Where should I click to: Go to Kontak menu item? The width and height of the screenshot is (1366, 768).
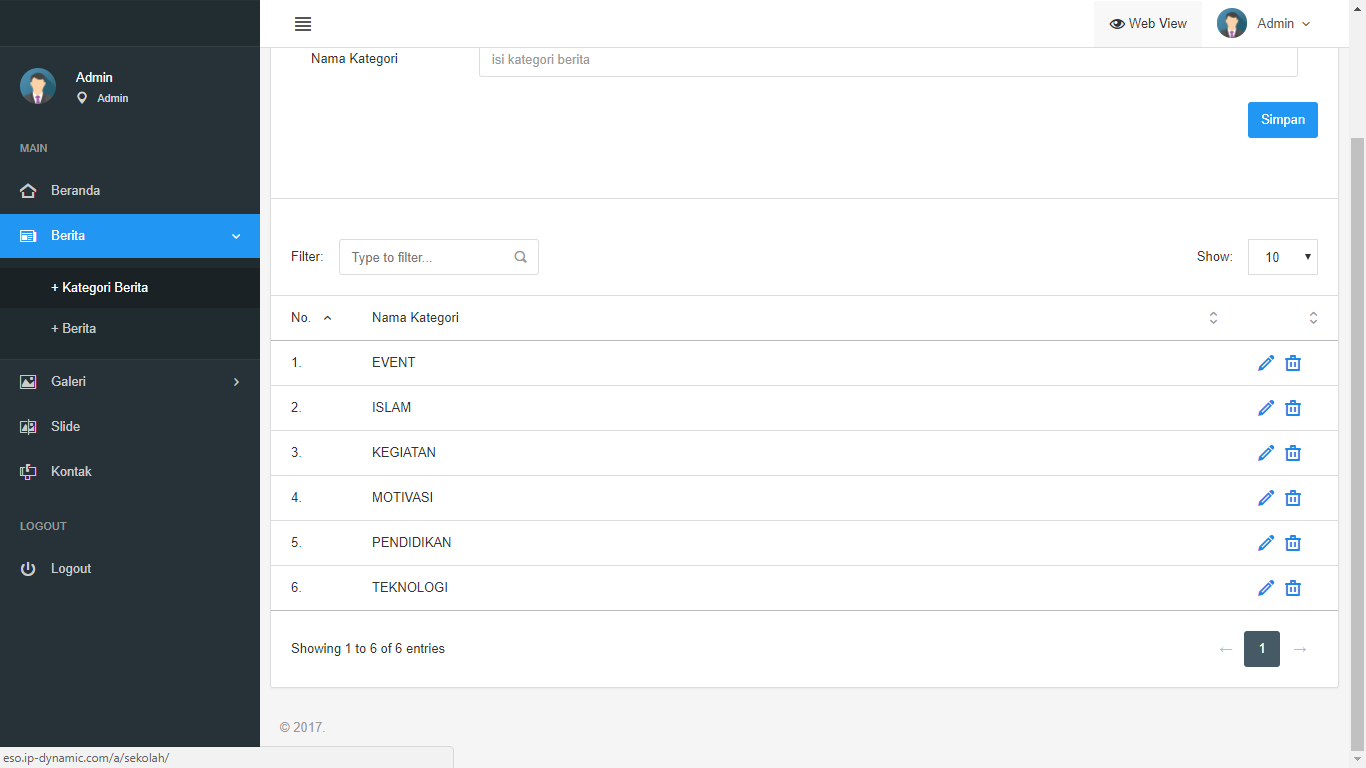click(x=71, y=471)
